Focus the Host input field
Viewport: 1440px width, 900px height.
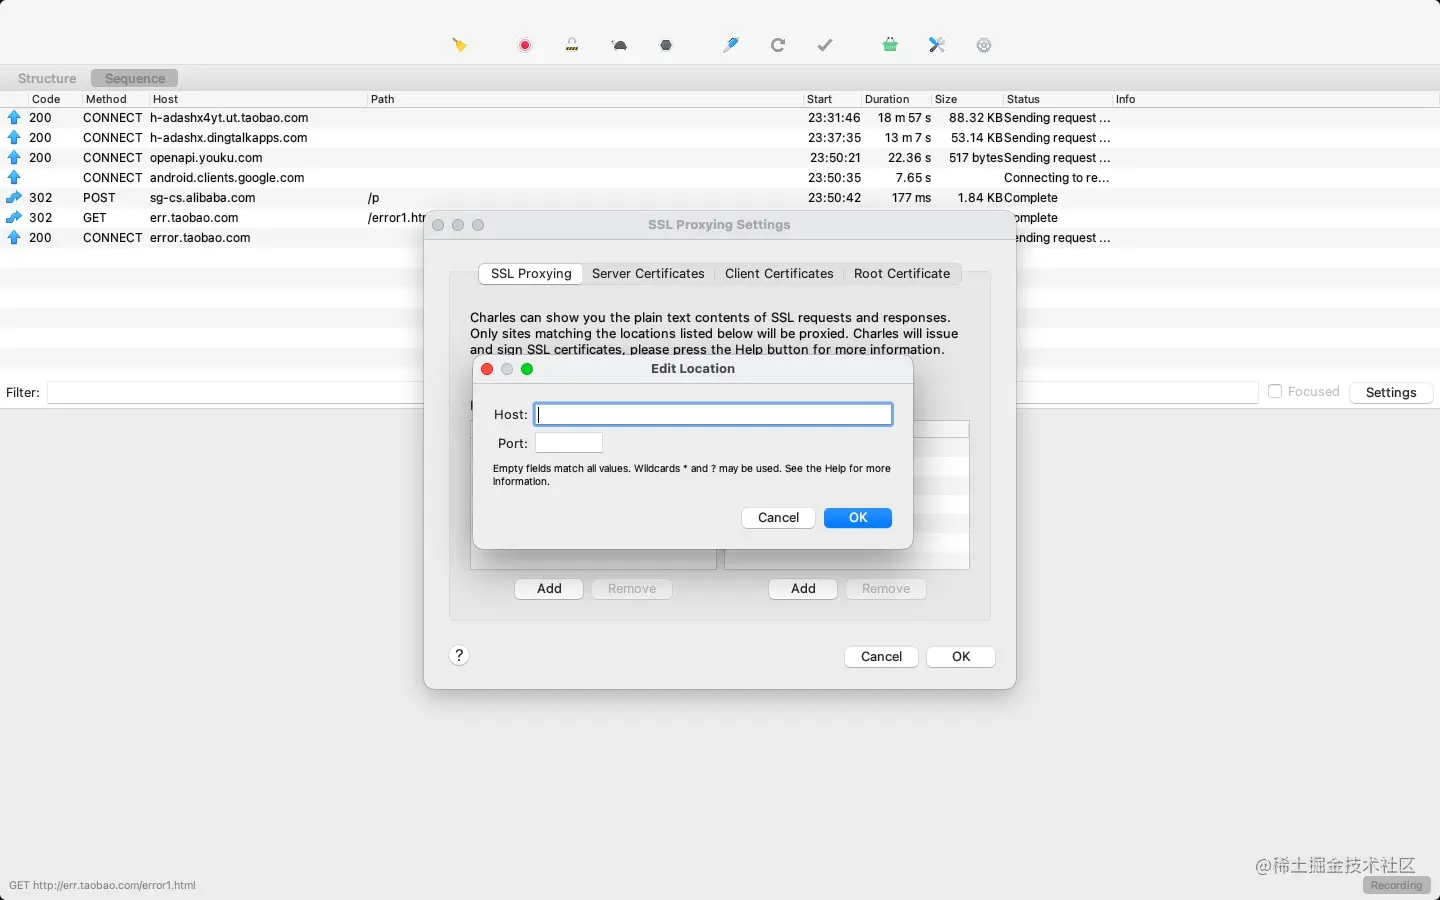point(713,414)
